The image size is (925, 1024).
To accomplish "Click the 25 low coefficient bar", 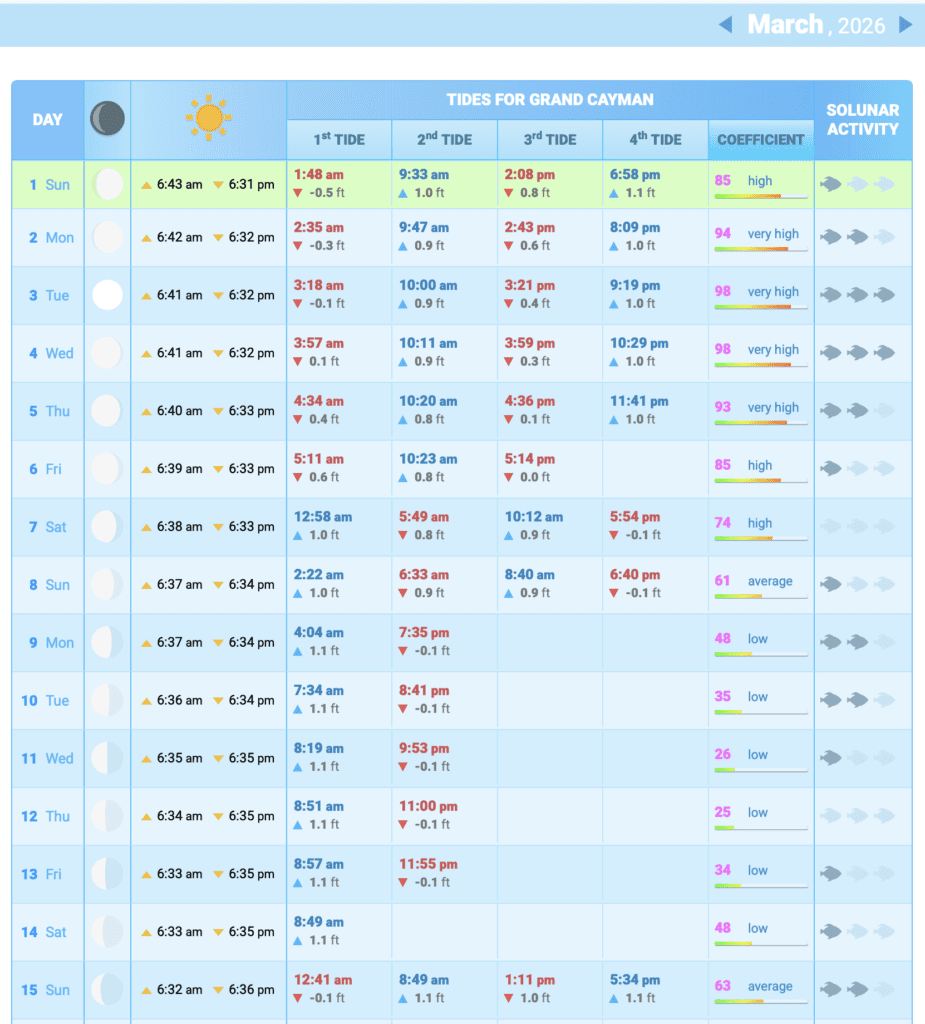I will (x=760, y=828).
